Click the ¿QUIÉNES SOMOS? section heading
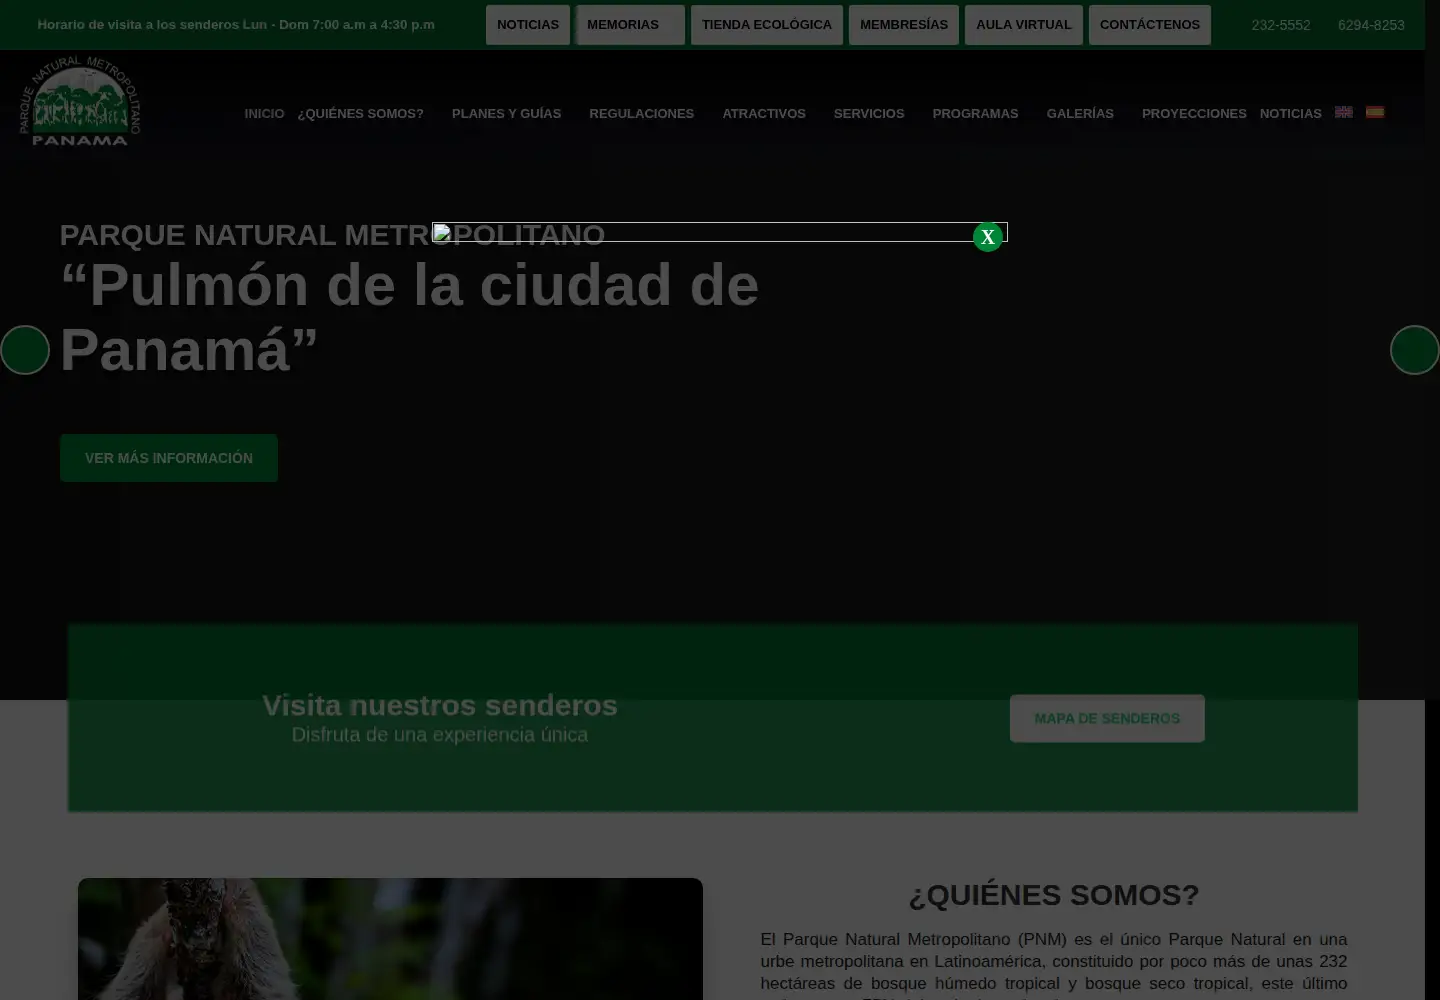The width and height of the screenshot is (1440, 1000). coord(1054,895)
